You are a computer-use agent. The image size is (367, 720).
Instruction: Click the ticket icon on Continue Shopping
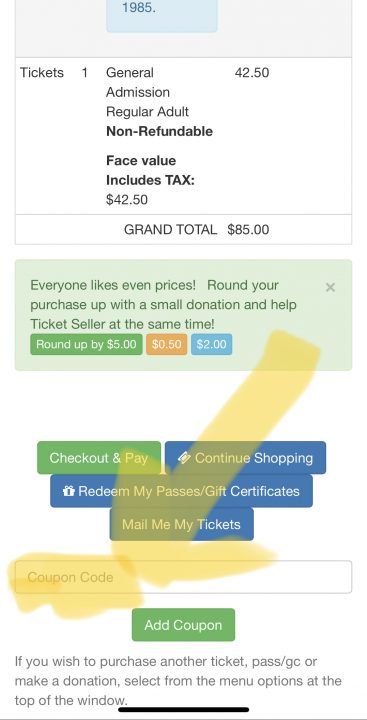(185, 458)
